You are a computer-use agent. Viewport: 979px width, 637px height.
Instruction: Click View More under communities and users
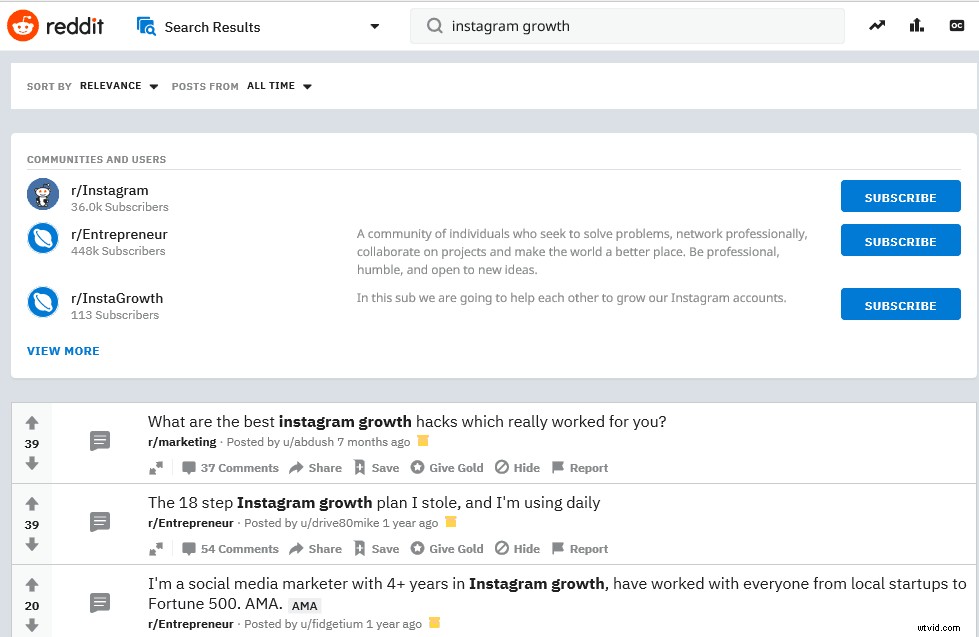tap(63, 351)
